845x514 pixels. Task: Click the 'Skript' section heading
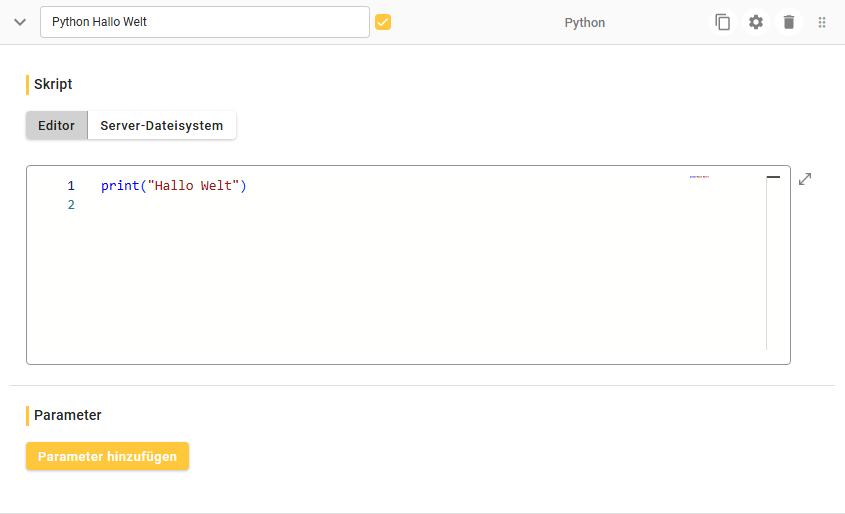point(53,85)
